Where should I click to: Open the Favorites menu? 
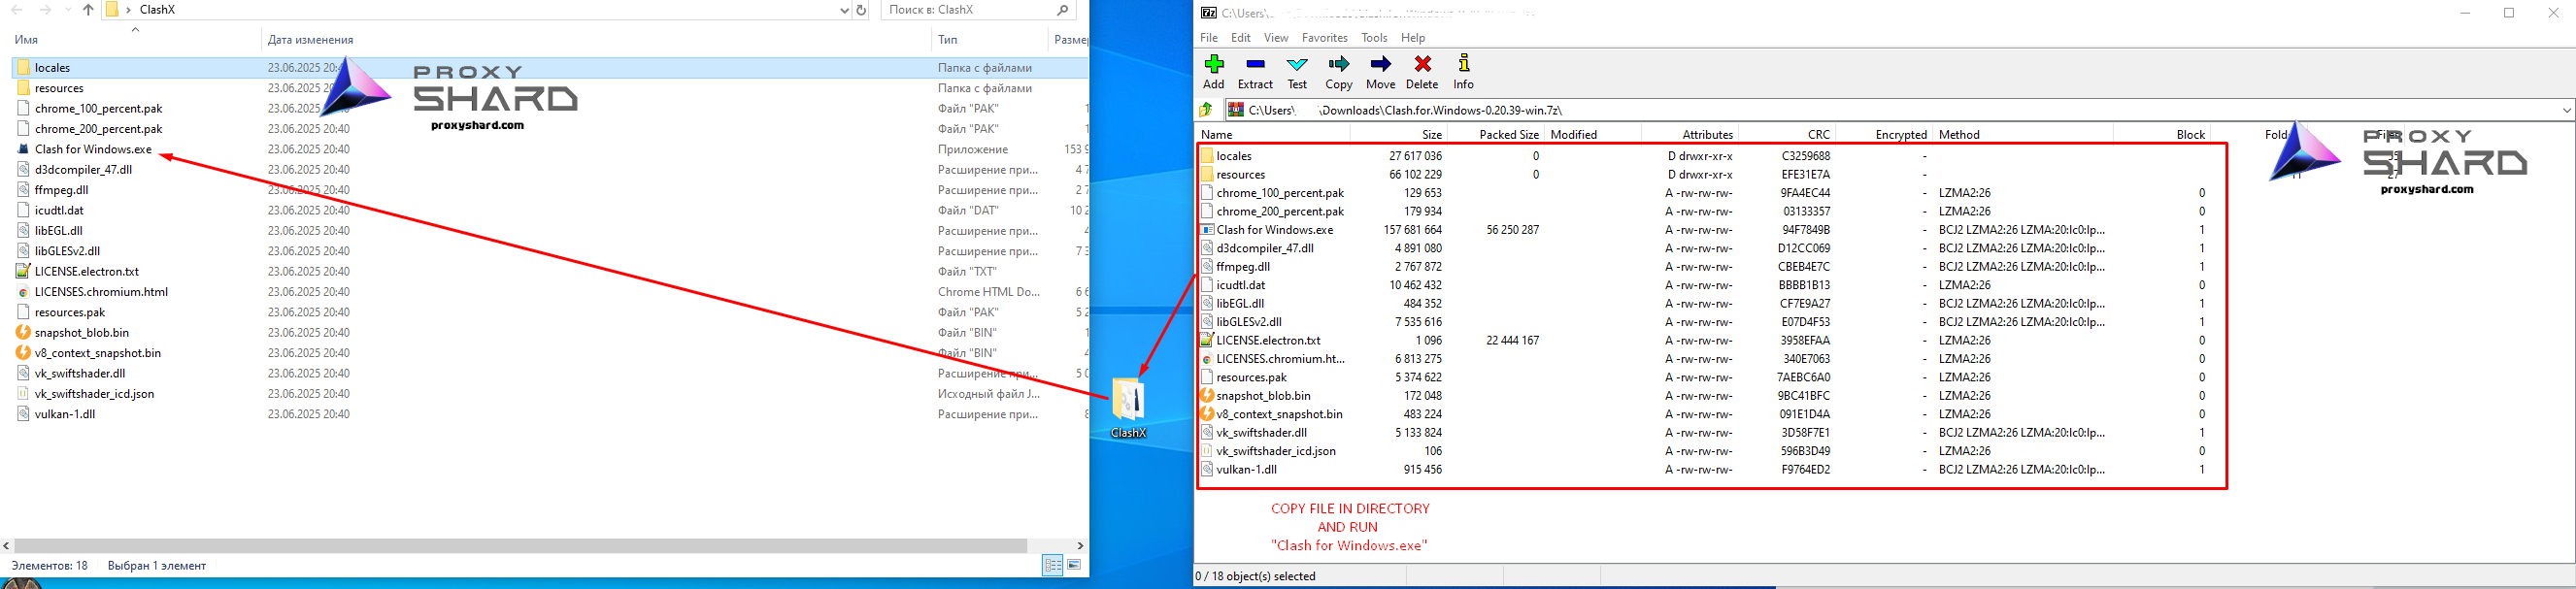(1324, 38)
